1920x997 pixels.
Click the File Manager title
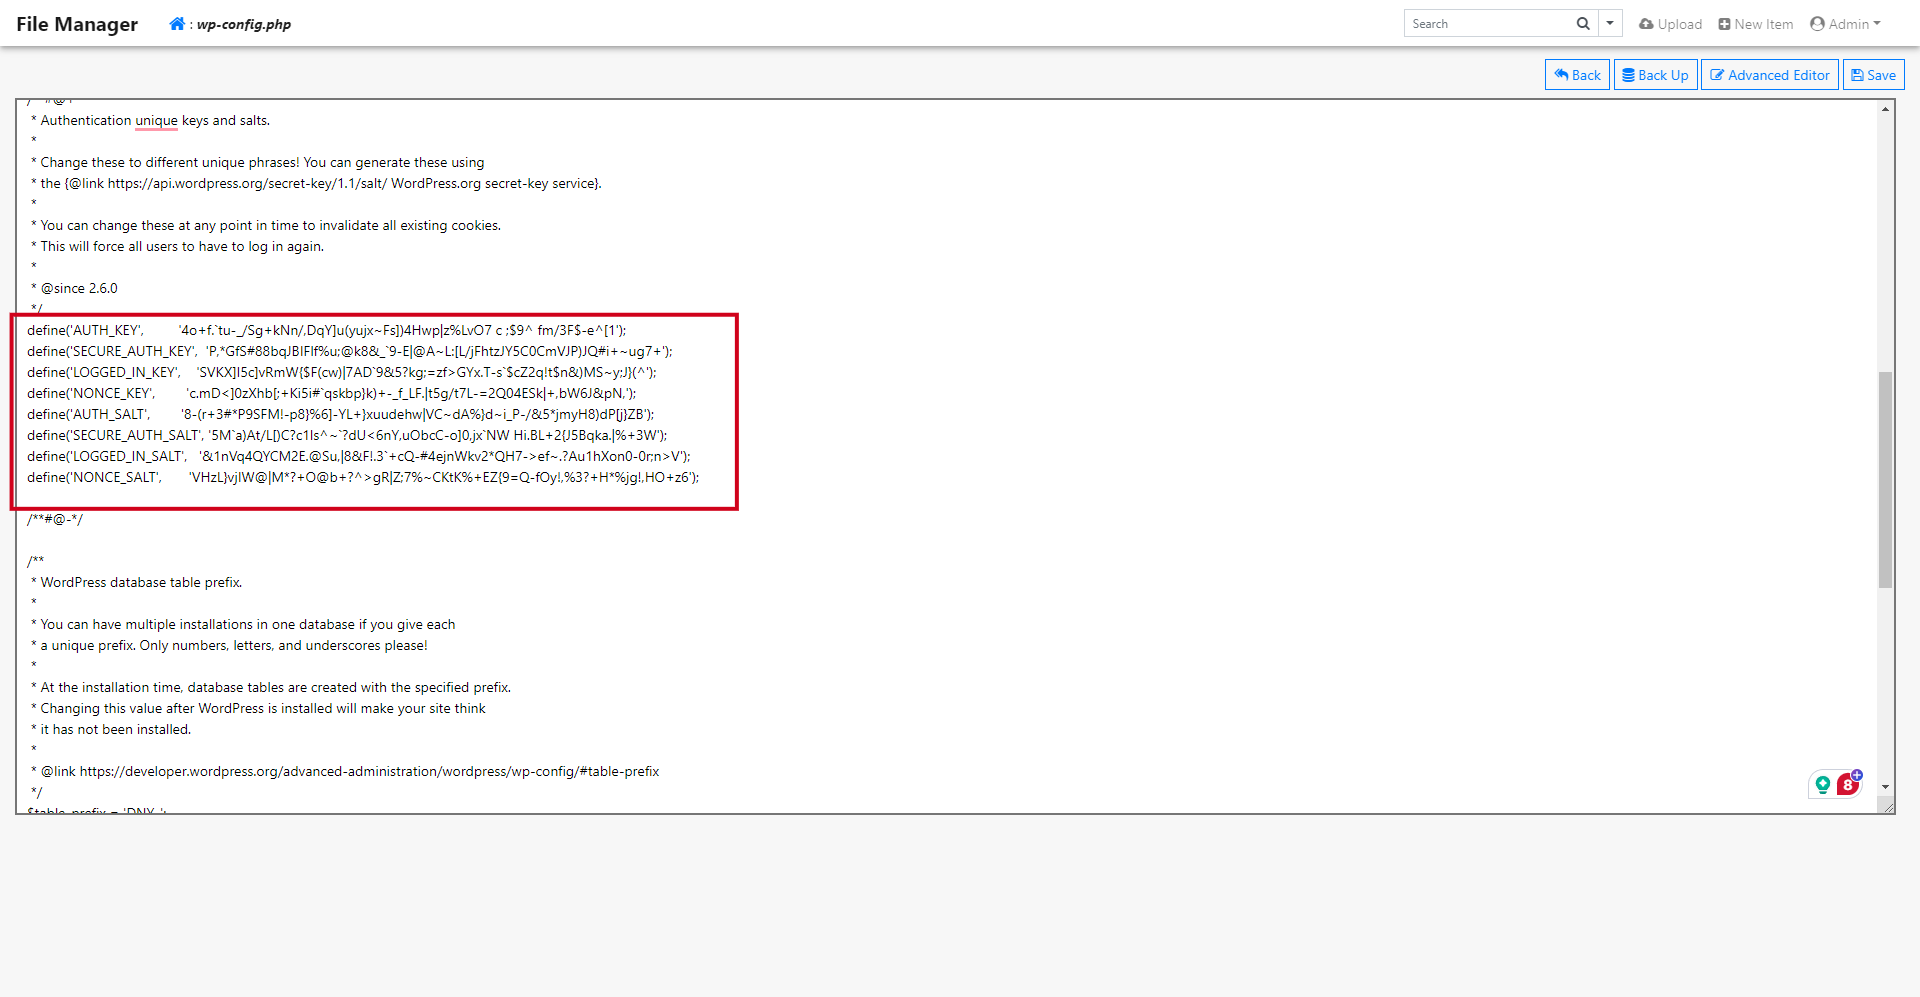77,24
